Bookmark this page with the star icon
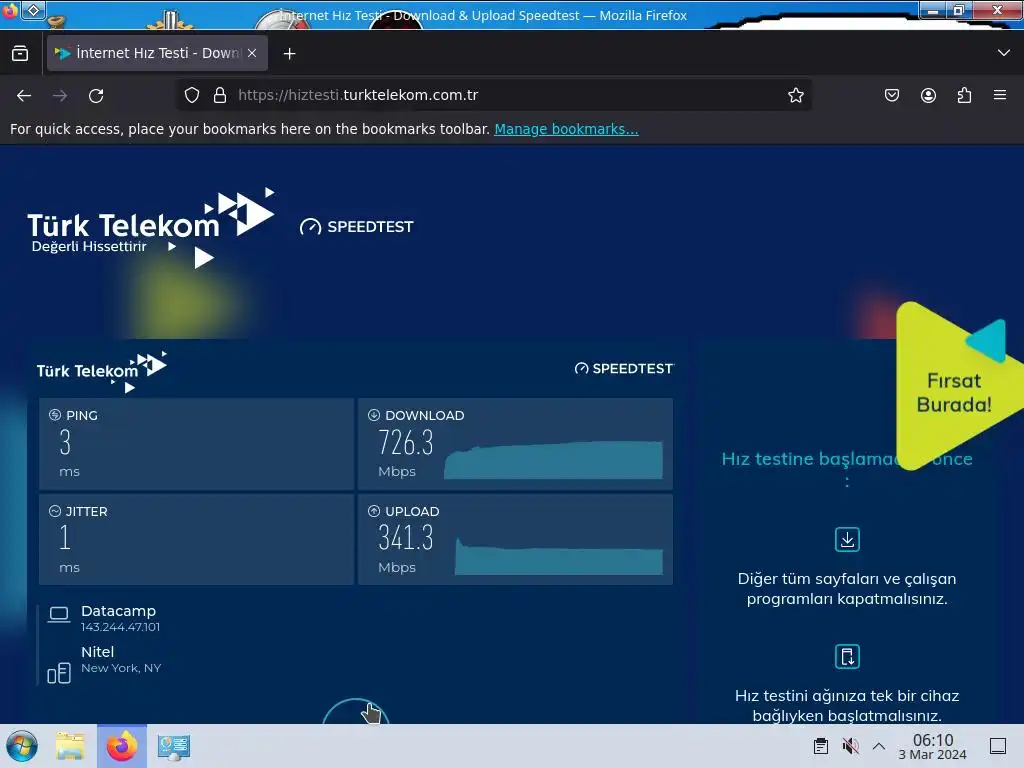The width and height of the screenshot is (1024, 768). [x=795, y=95]
